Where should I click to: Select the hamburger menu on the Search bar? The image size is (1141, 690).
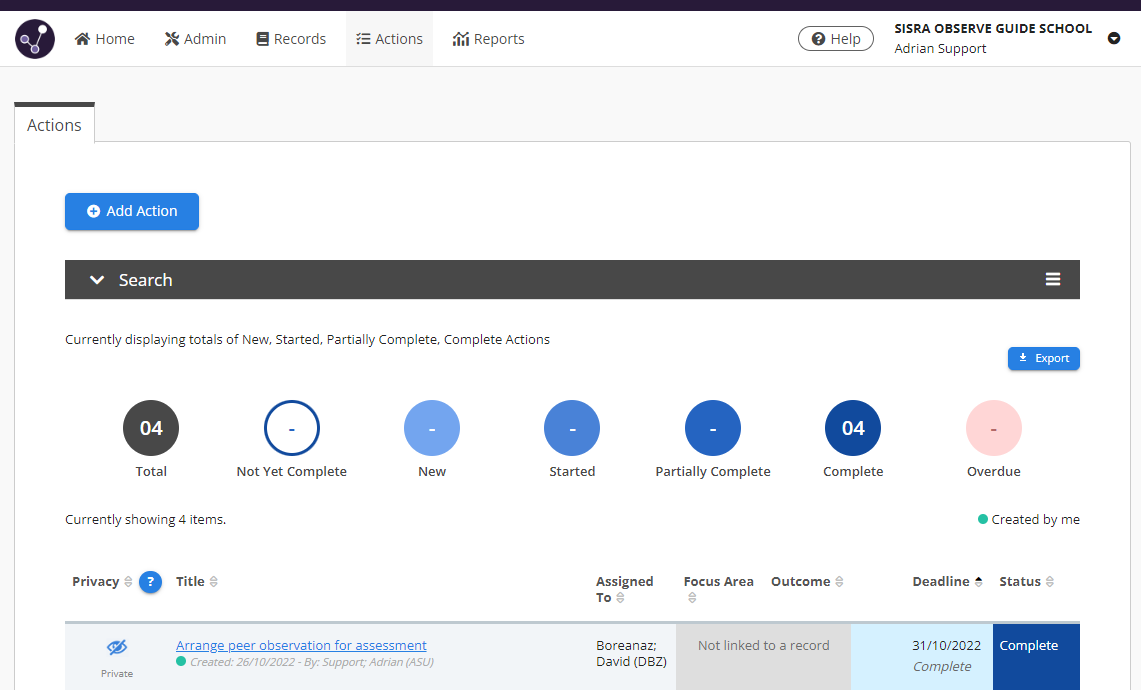[1052, 279]
